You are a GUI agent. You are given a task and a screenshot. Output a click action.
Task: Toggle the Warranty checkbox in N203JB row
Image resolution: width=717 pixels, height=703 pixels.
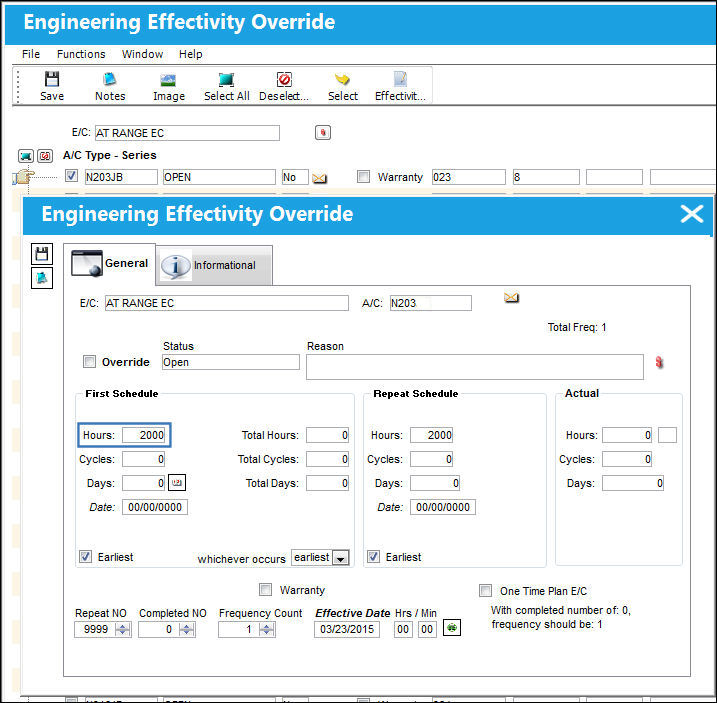(x=363, y=177)
